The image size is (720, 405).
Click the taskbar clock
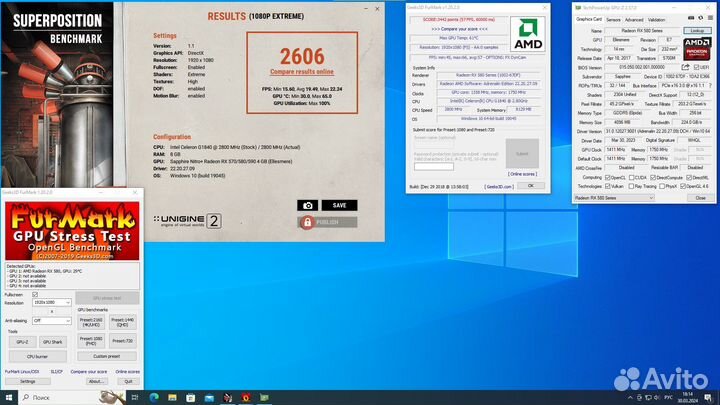[x=688, y=397]
